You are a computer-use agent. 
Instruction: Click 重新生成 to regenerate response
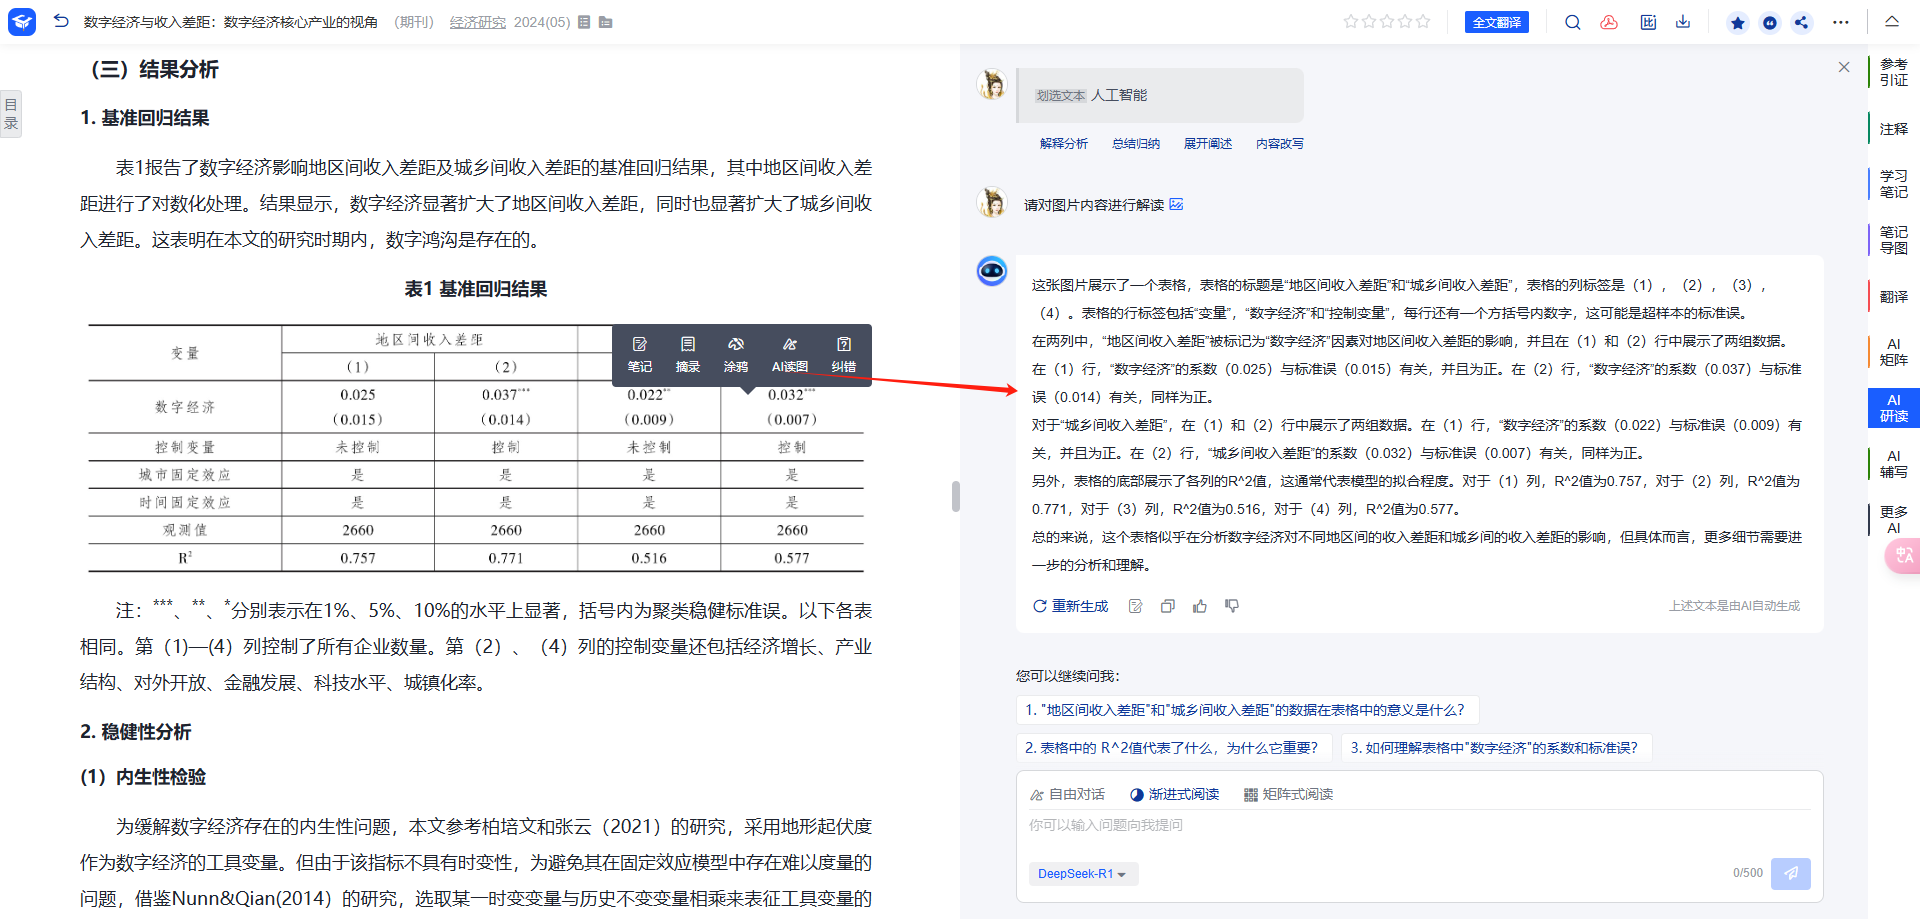tap(1070, 606)
